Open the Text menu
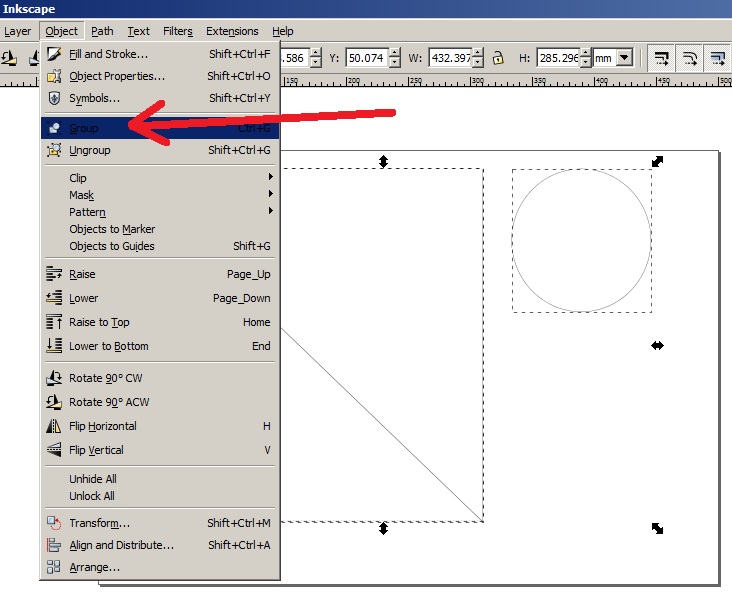This screenshot has height=597, width=732. [x=139, y=31]
